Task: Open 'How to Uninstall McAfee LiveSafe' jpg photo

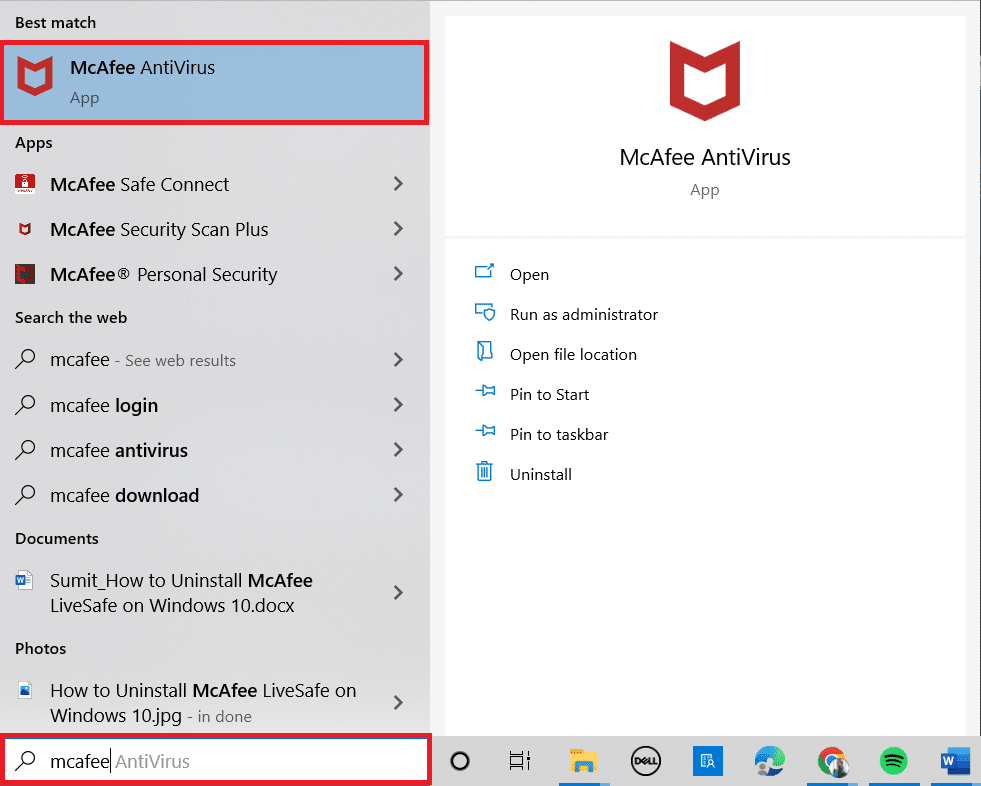Action: (x=203, y=703)
